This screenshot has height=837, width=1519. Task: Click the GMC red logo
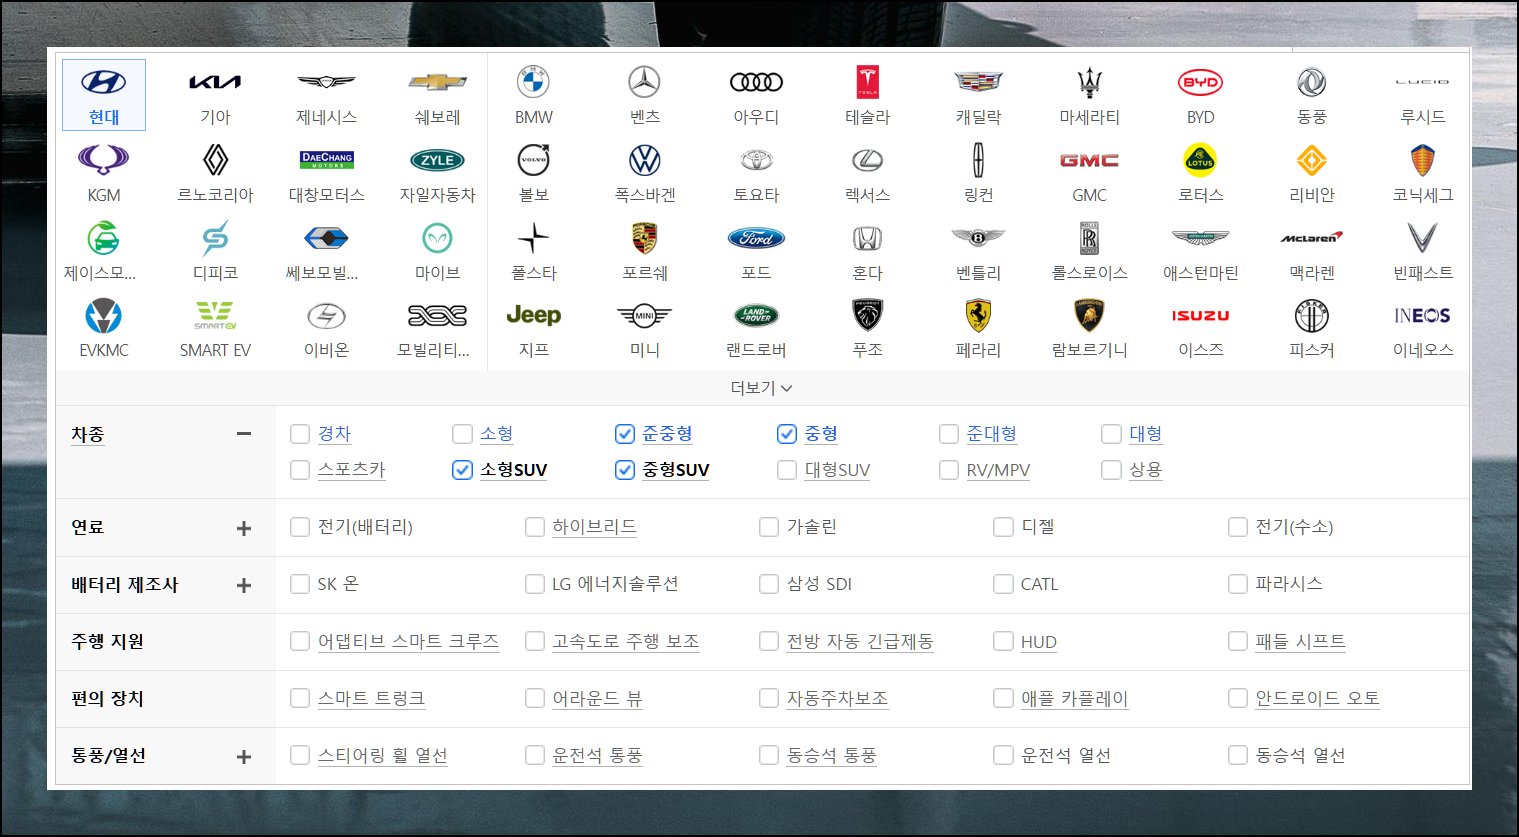point(1089,160)
